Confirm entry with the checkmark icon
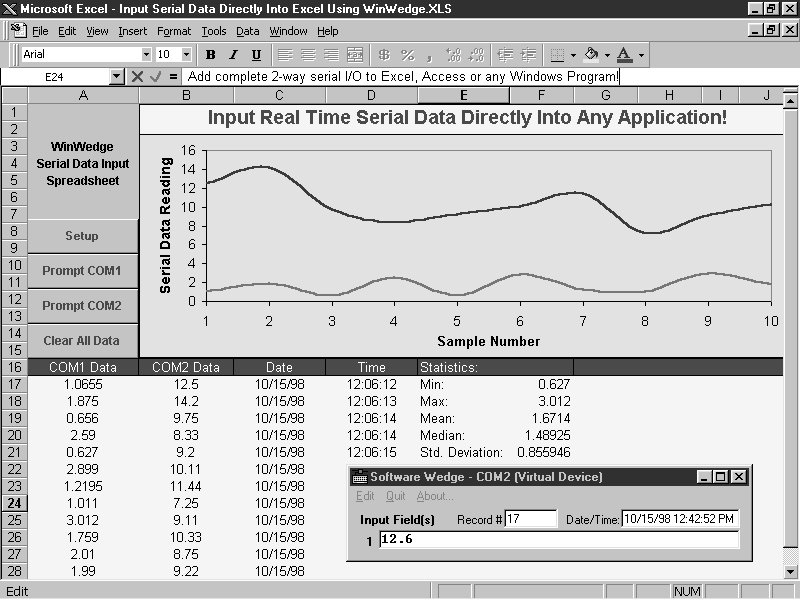 155,77
